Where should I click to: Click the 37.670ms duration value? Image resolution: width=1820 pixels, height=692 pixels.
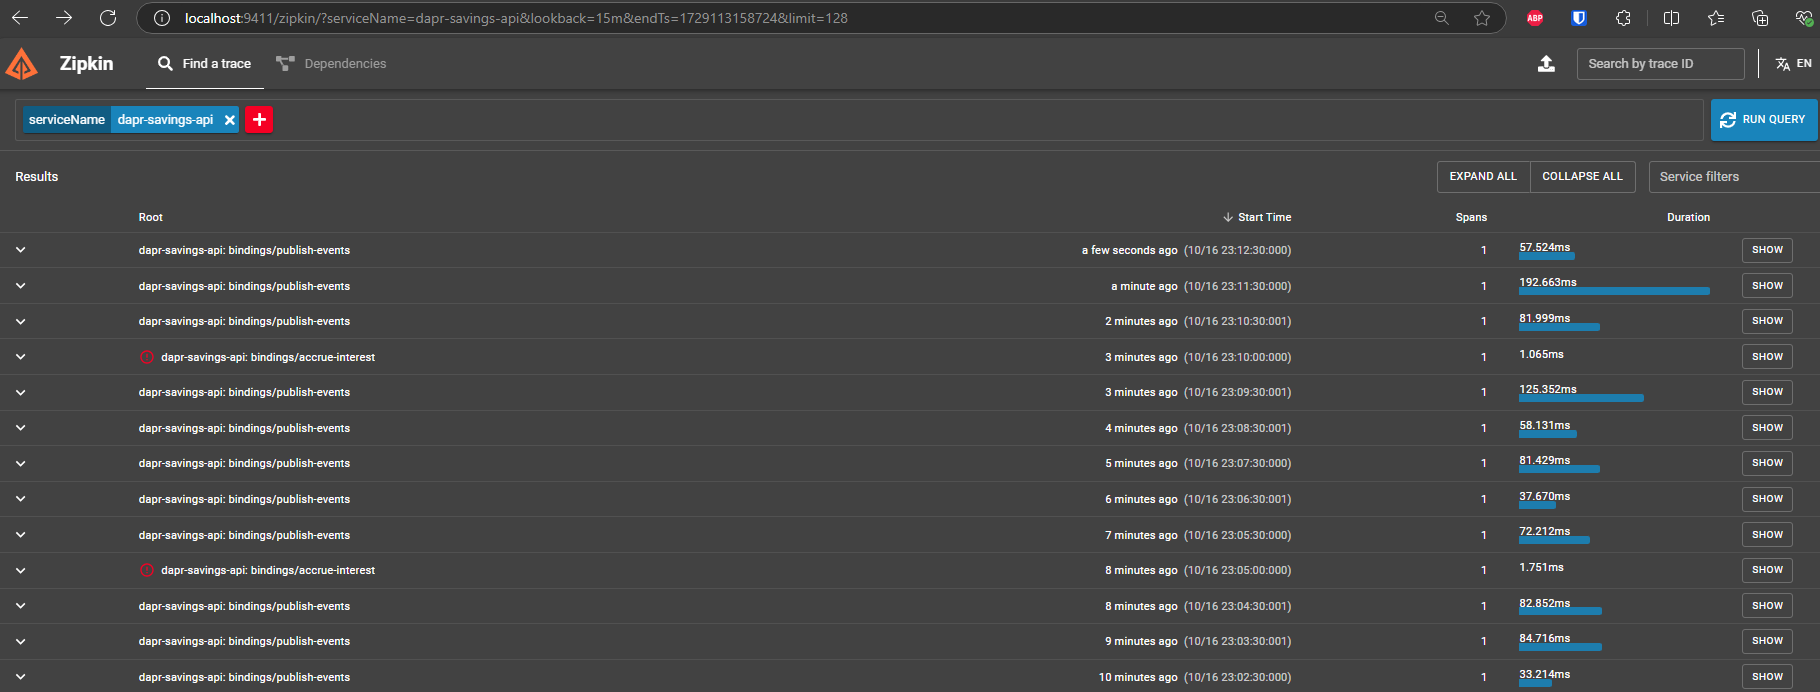click(x=1545, y=496)
